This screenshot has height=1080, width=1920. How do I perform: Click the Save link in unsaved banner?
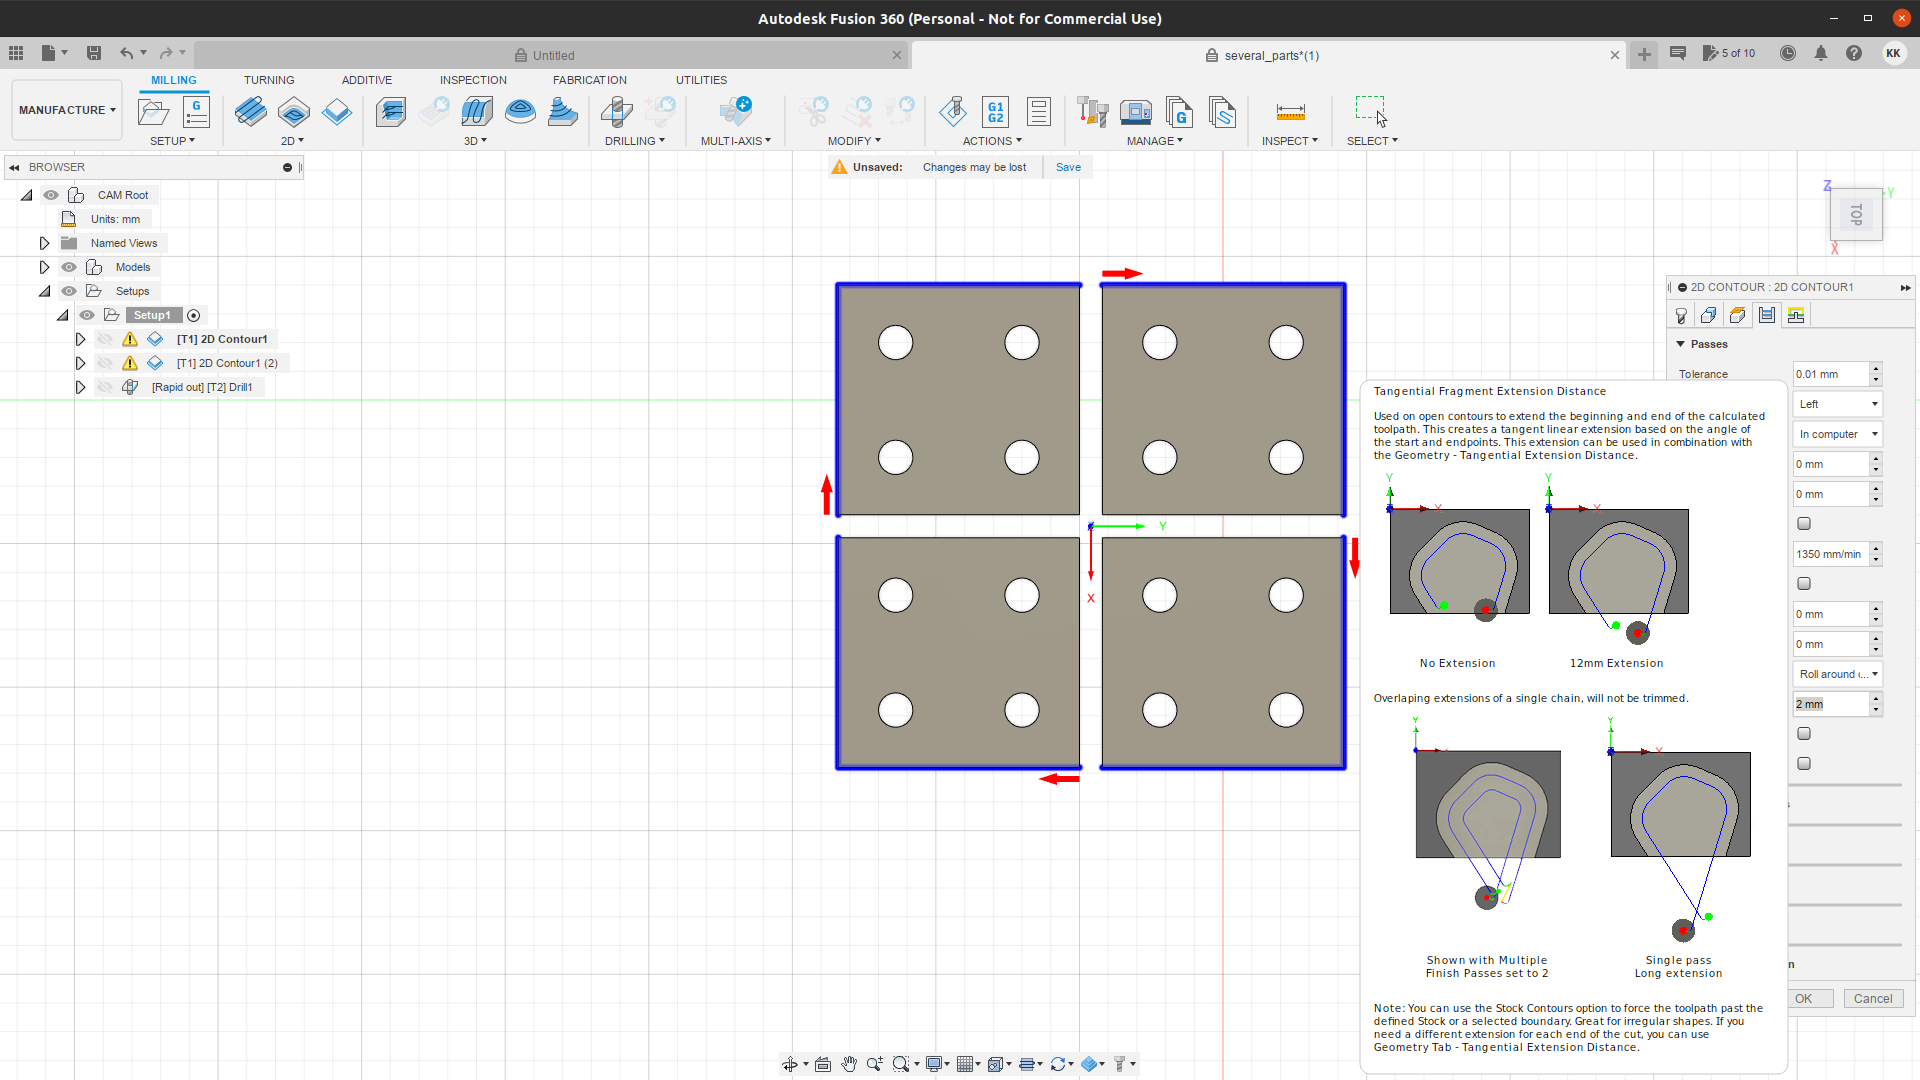tap(1068, 167)
